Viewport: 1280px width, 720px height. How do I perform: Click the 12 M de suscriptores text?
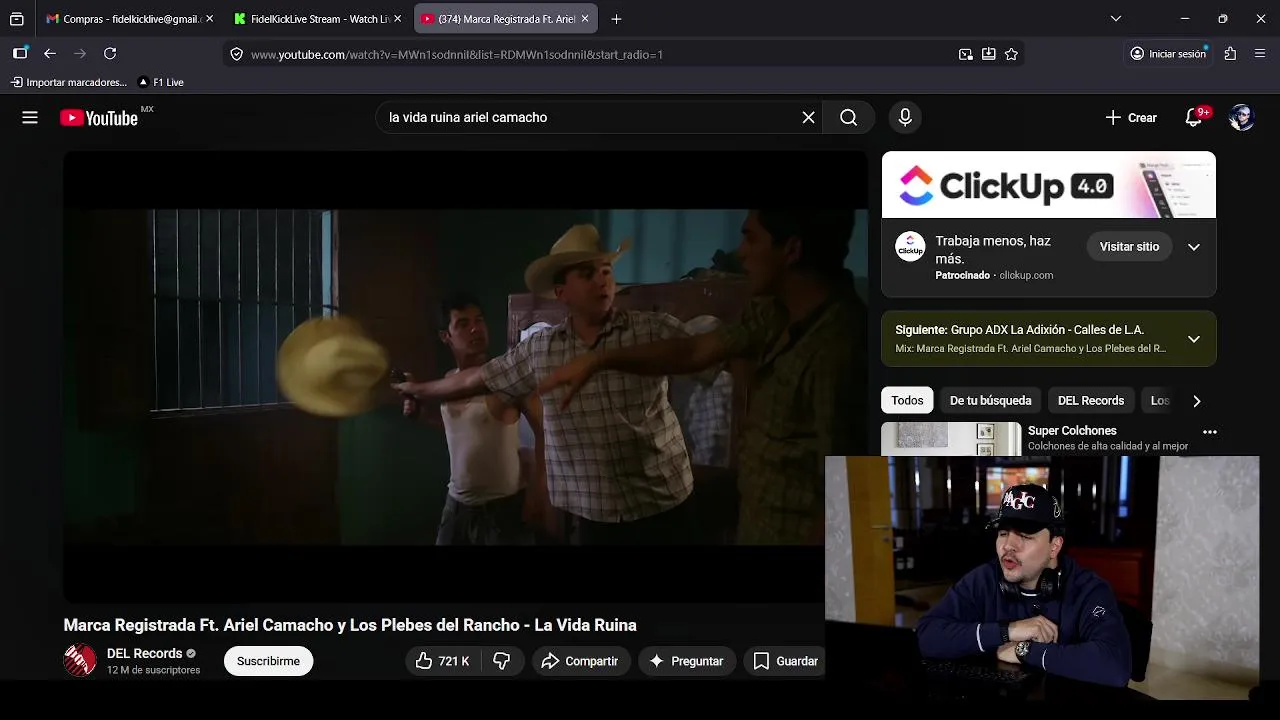(x=154, y=670)
